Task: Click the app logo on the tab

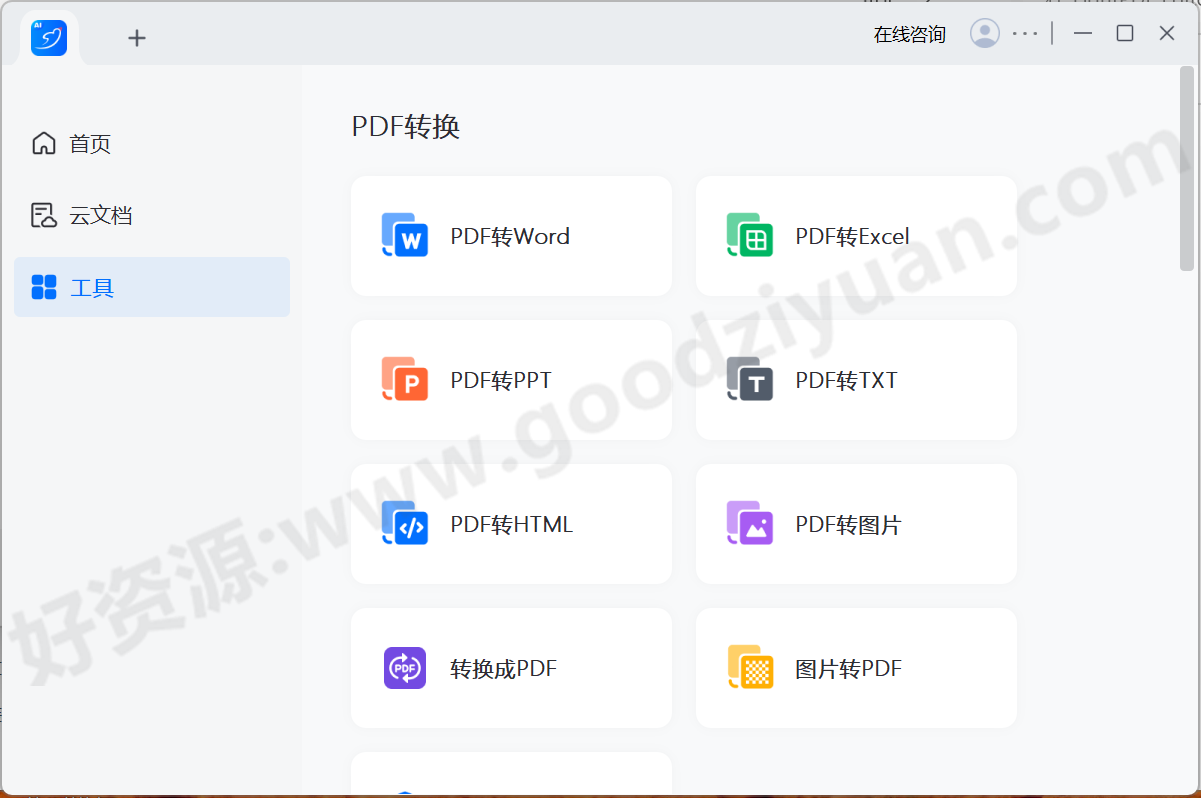Action: [48, 36]
